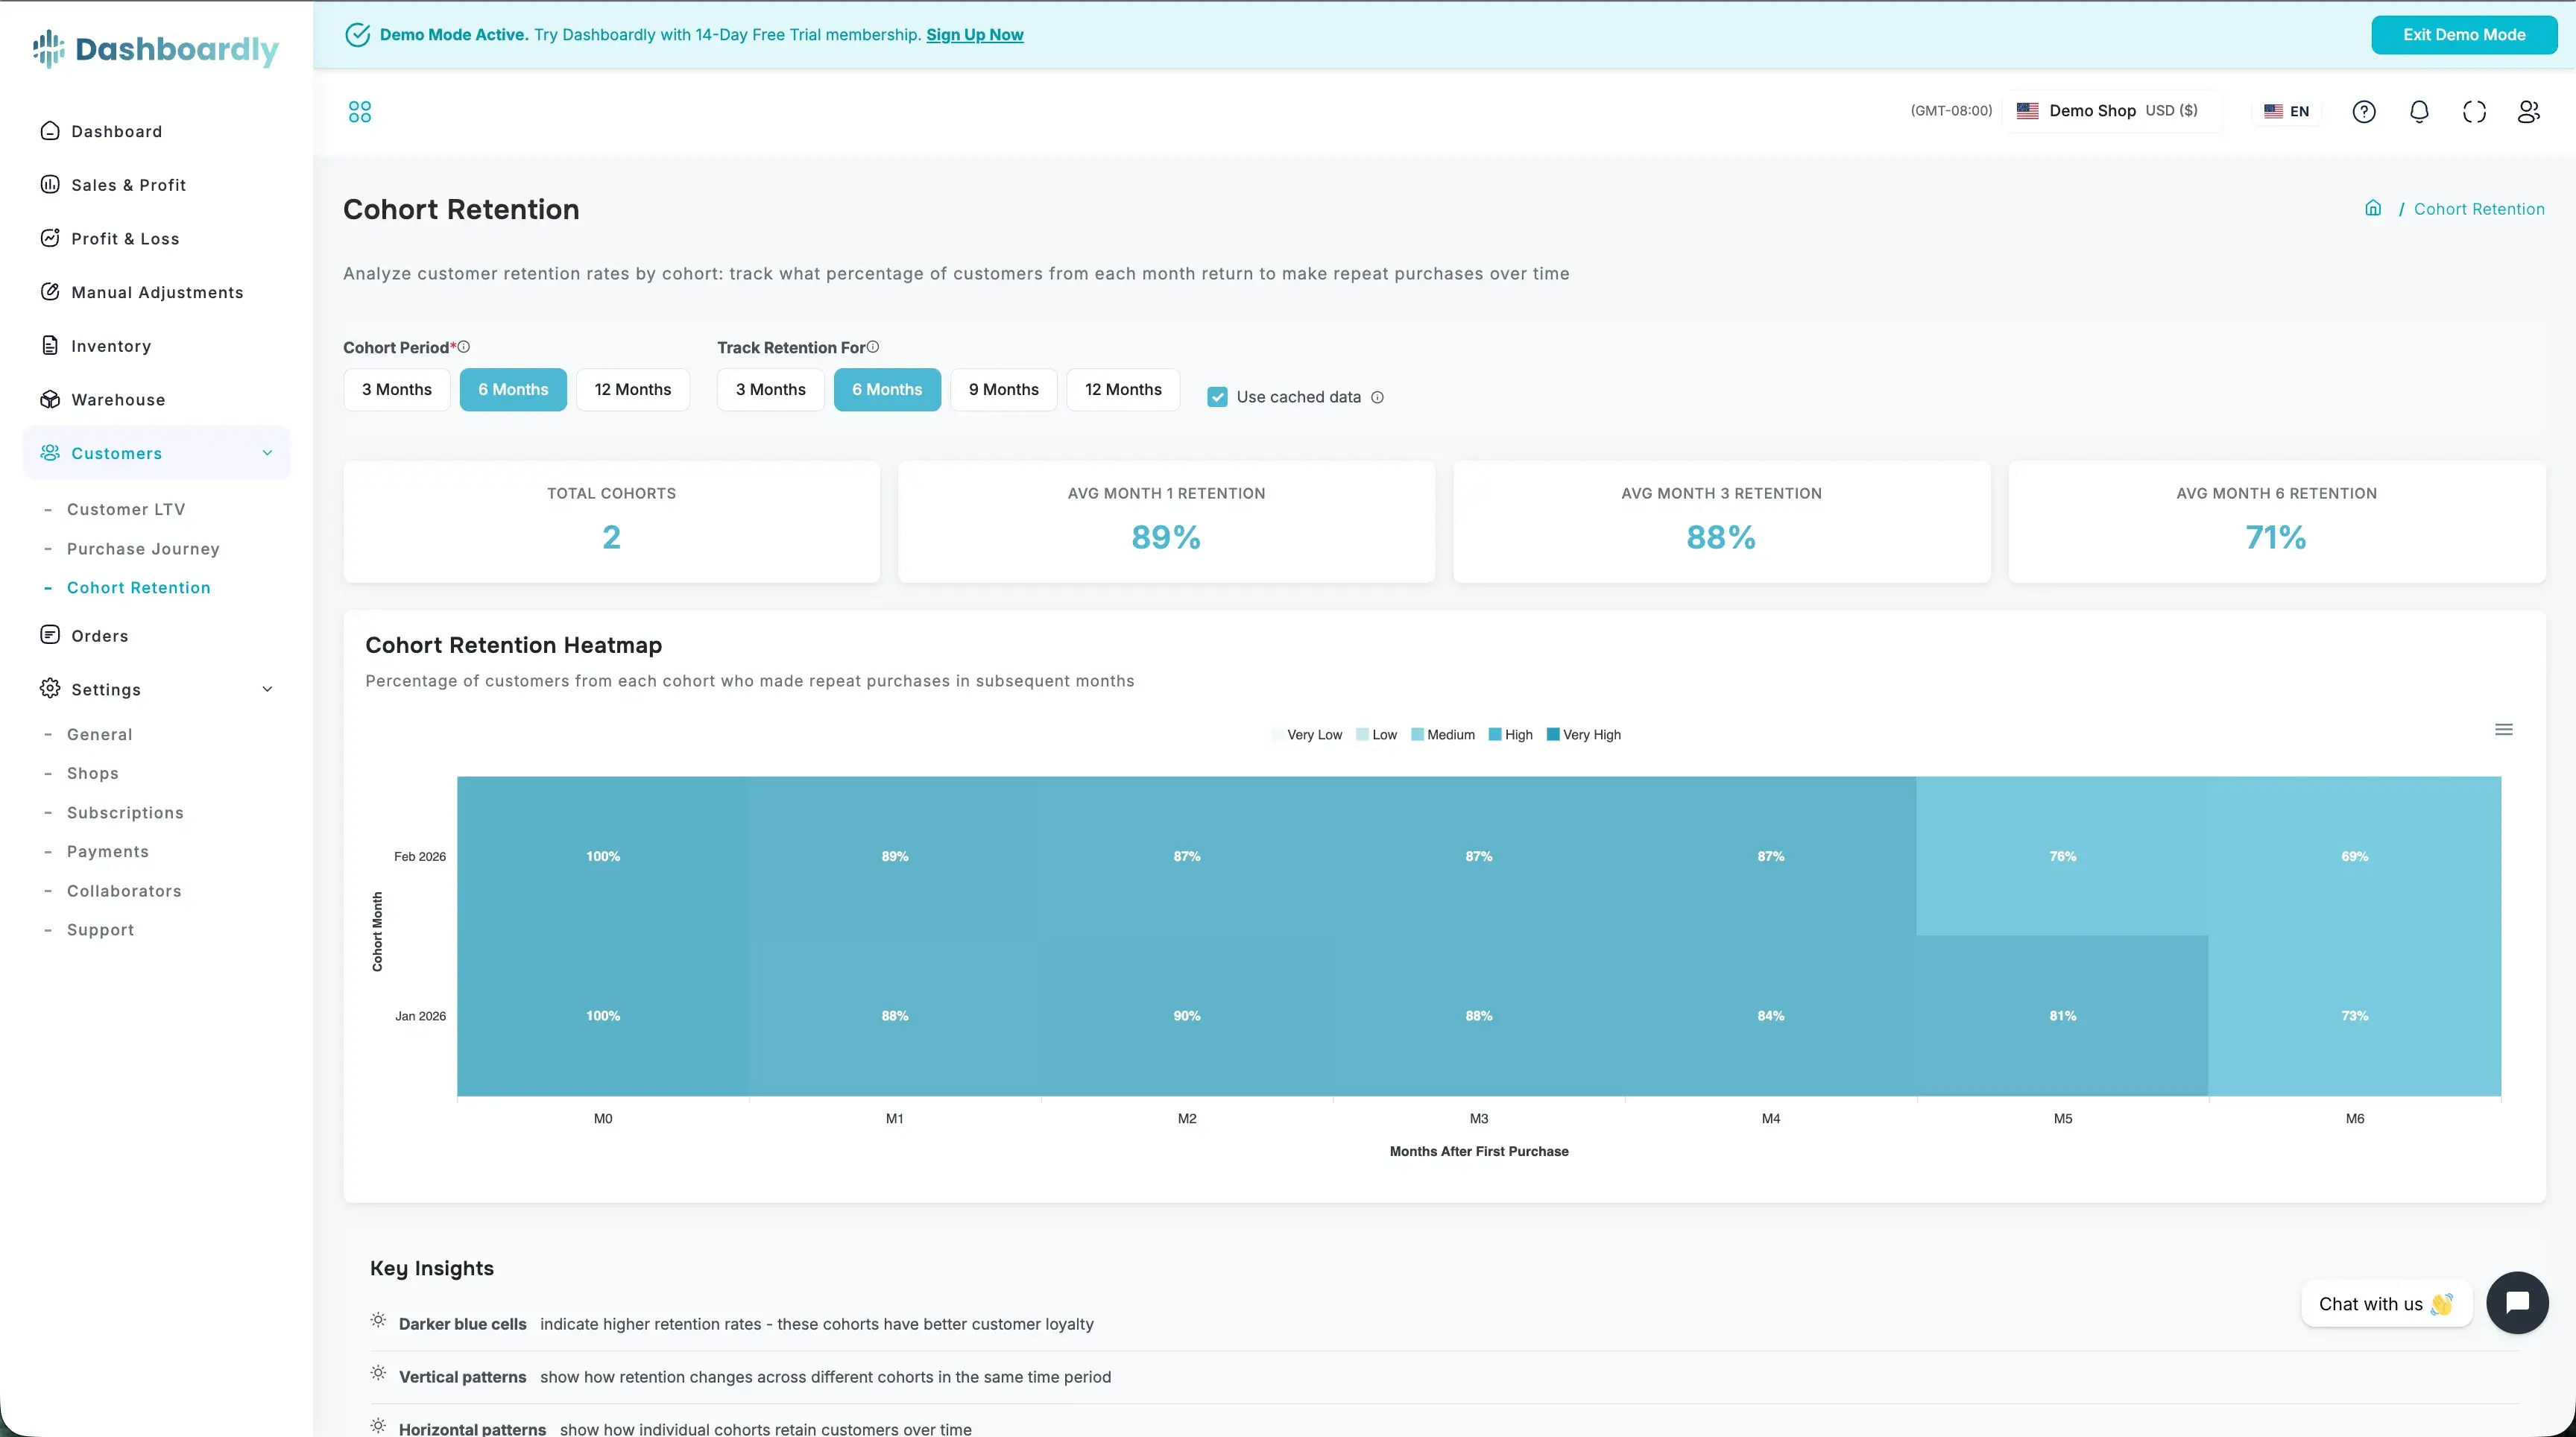The height and width of the screenshot is (1437, 2576).
Task: Open the user account icon
Action: pos(2528,111)
